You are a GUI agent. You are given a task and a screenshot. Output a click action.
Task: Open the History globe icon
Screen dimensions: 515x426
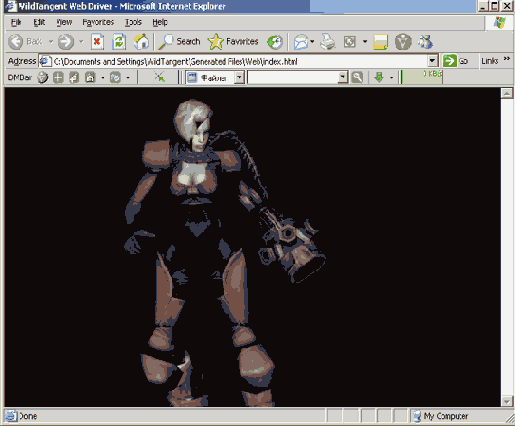click(x=275, y=42)
